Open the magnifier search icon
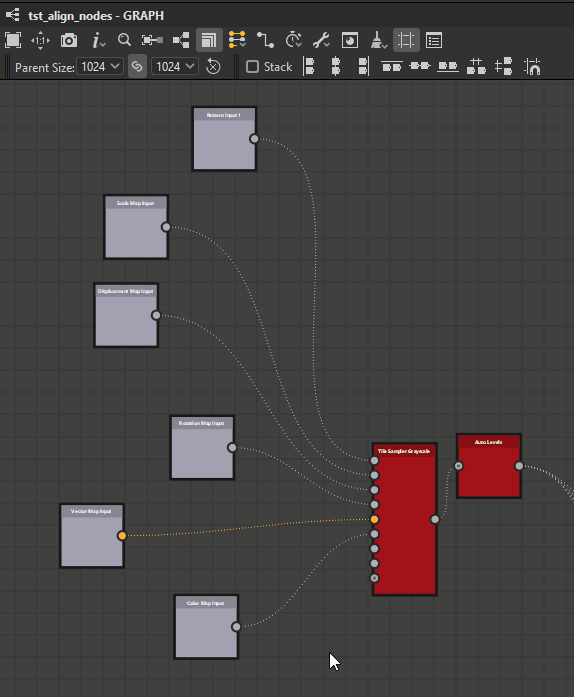The image size is (574, 697). (124, 40)
